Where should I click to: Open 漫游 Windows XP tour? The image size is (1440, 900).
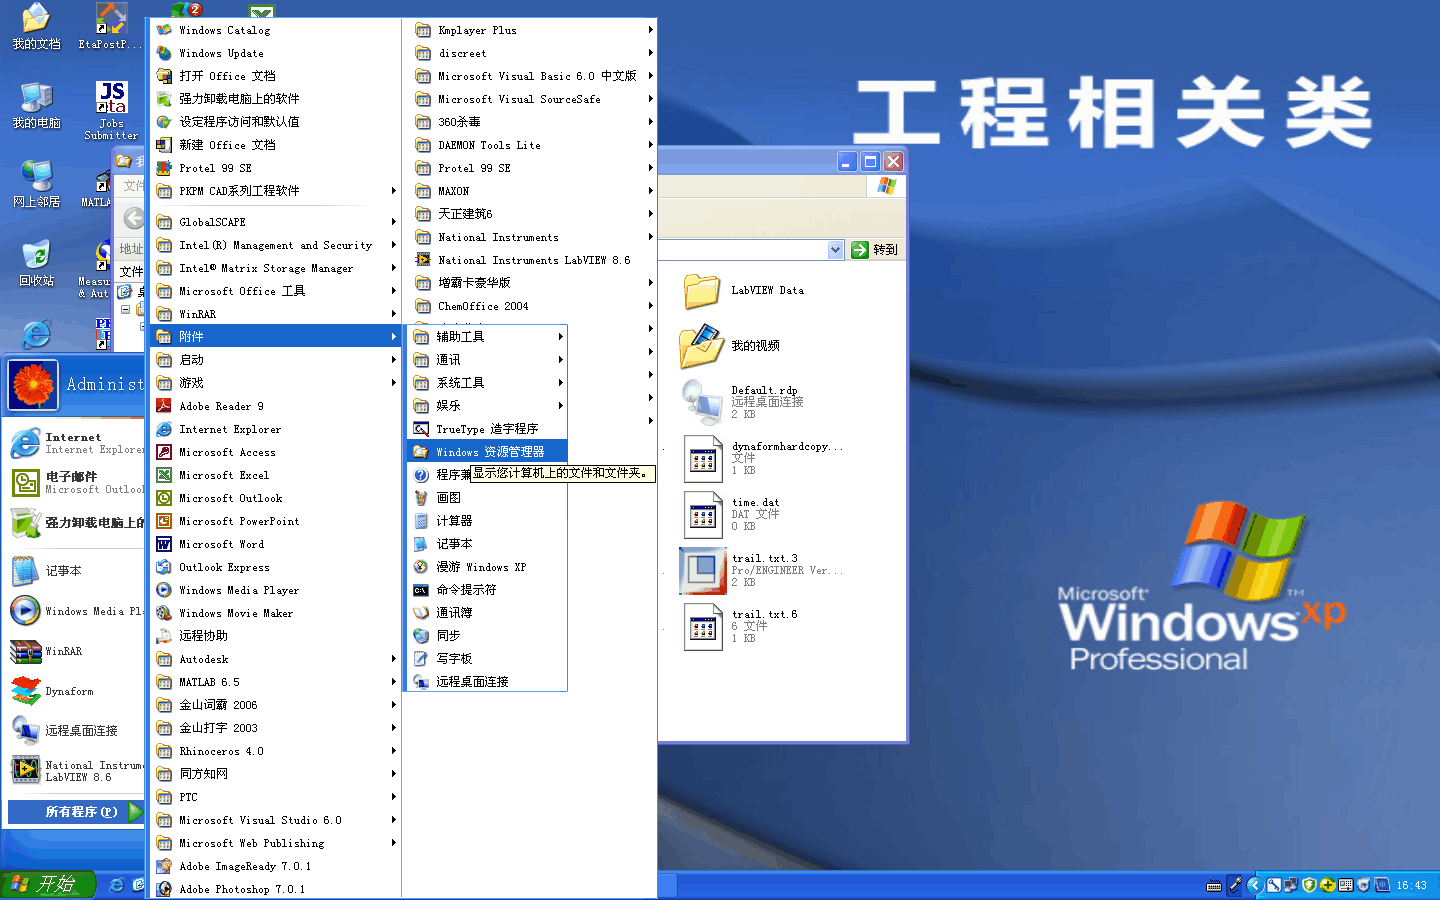487,567
